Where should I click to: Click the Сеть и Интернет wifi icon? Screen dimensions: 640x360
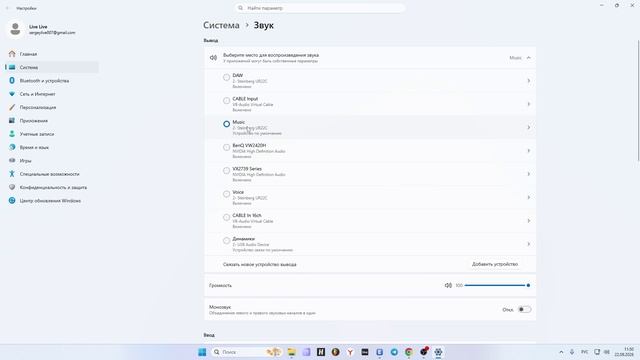click(12, 94)
